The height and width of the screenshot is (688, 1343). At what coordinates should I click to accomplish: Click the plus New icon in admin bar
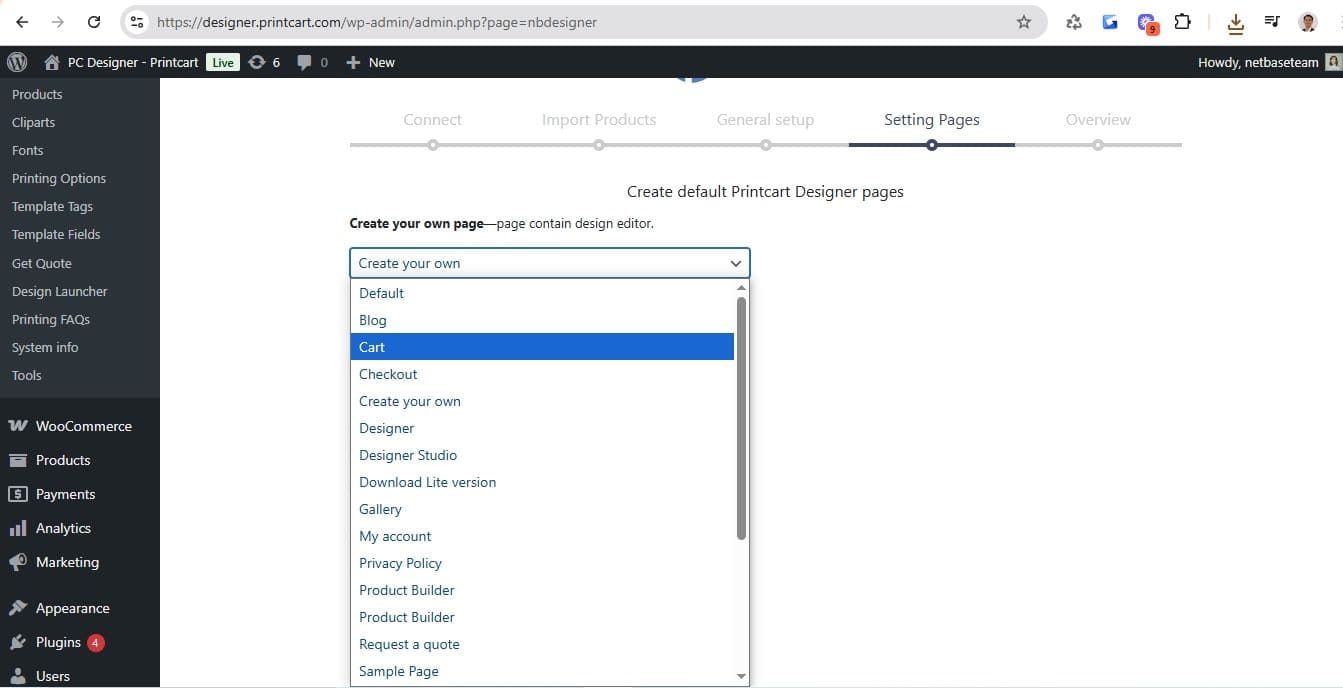pos(353,62)
